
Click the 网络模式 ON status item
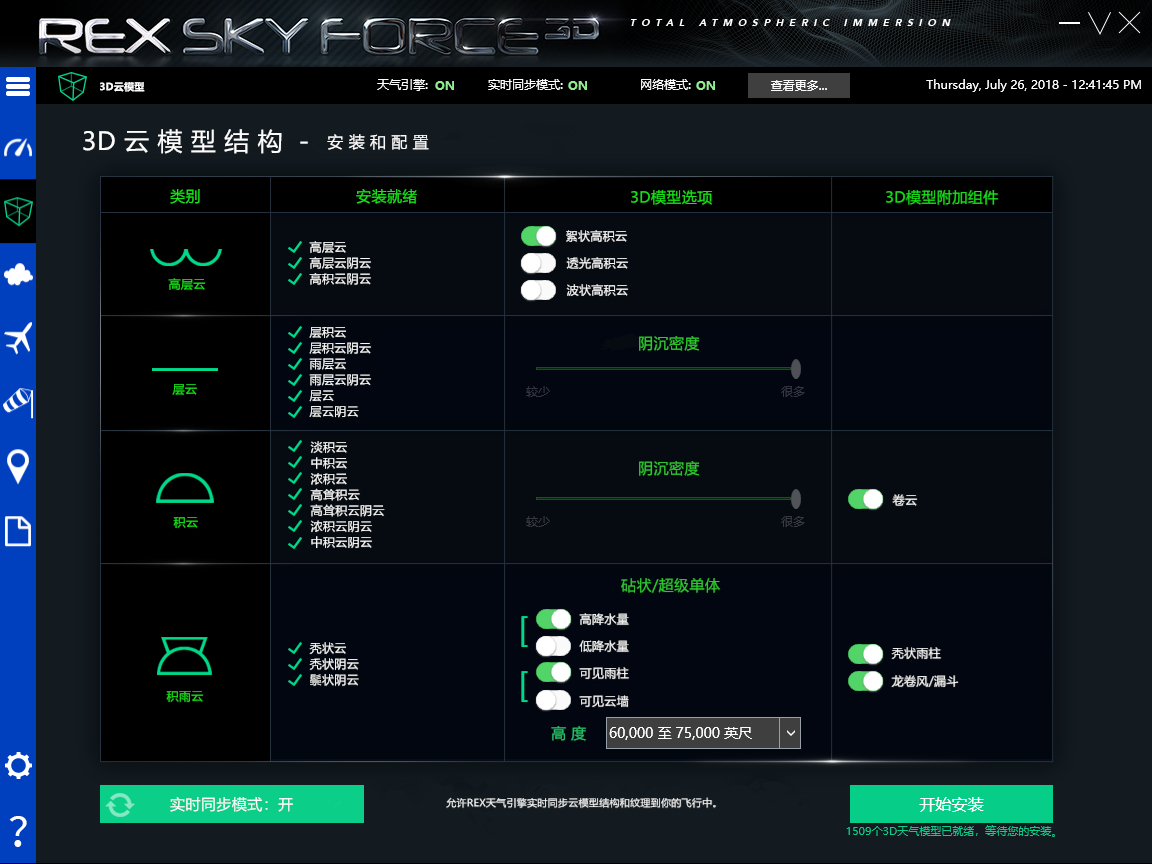pos(676,86)
